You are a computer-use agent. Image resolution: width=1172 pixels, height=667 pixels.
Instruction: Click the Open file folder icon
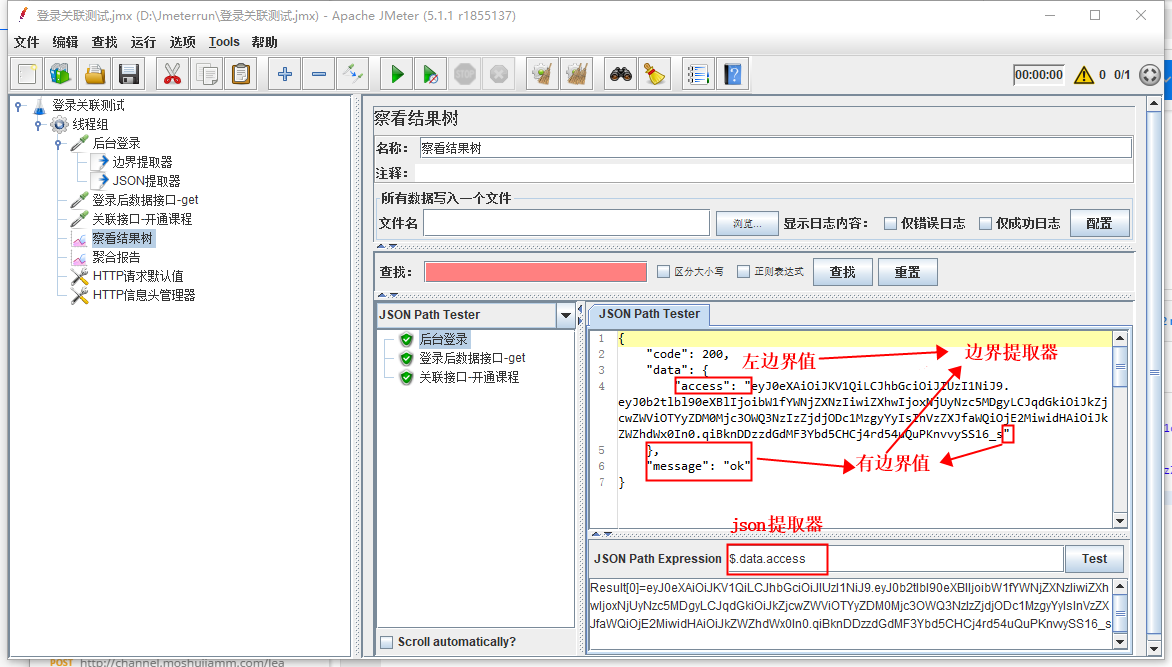(95, 74)
